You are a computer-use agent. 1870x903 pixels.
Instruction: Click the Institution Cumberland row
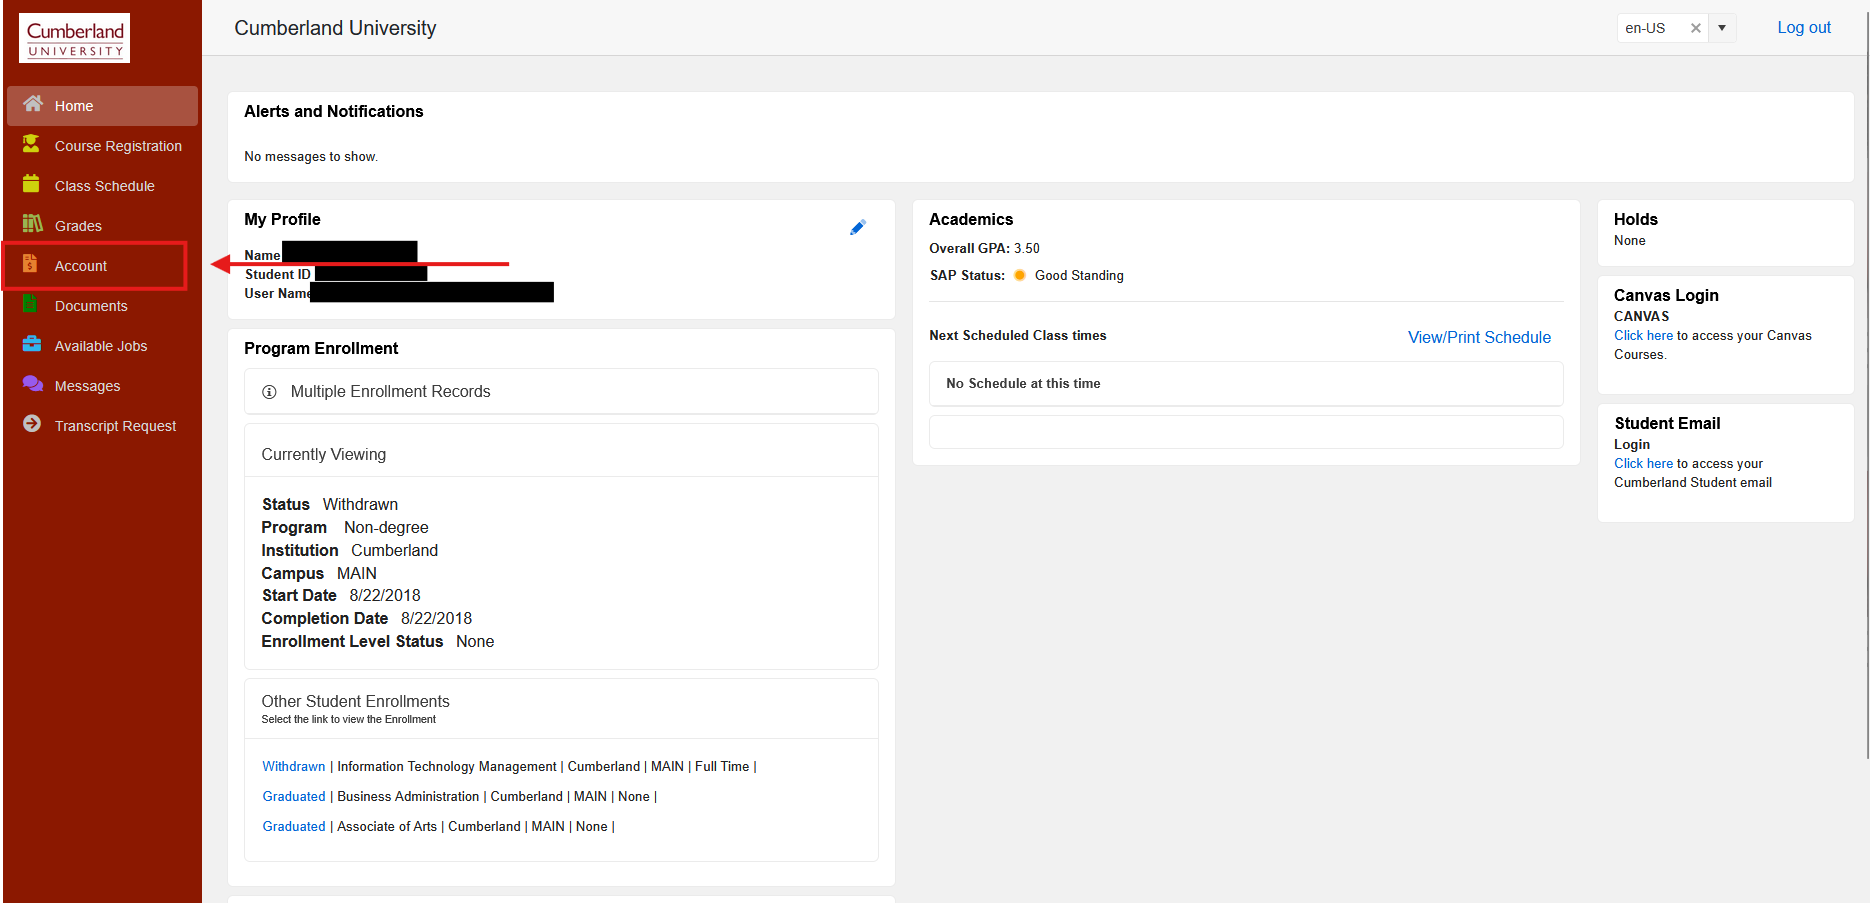click(350, 551)
